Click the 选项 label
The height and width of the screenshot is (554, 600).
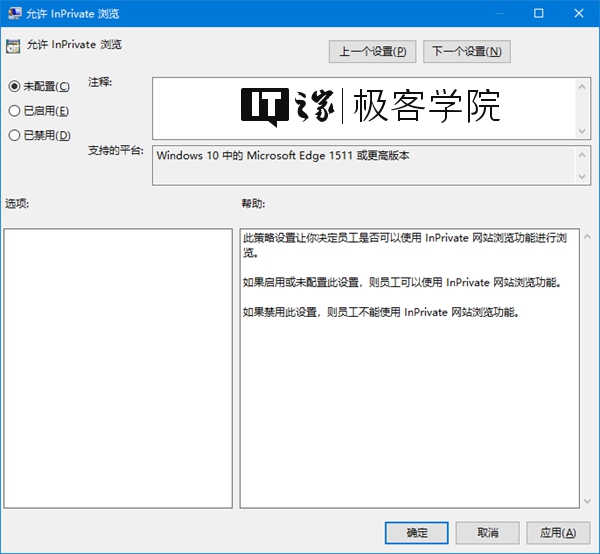pos(17,203)
